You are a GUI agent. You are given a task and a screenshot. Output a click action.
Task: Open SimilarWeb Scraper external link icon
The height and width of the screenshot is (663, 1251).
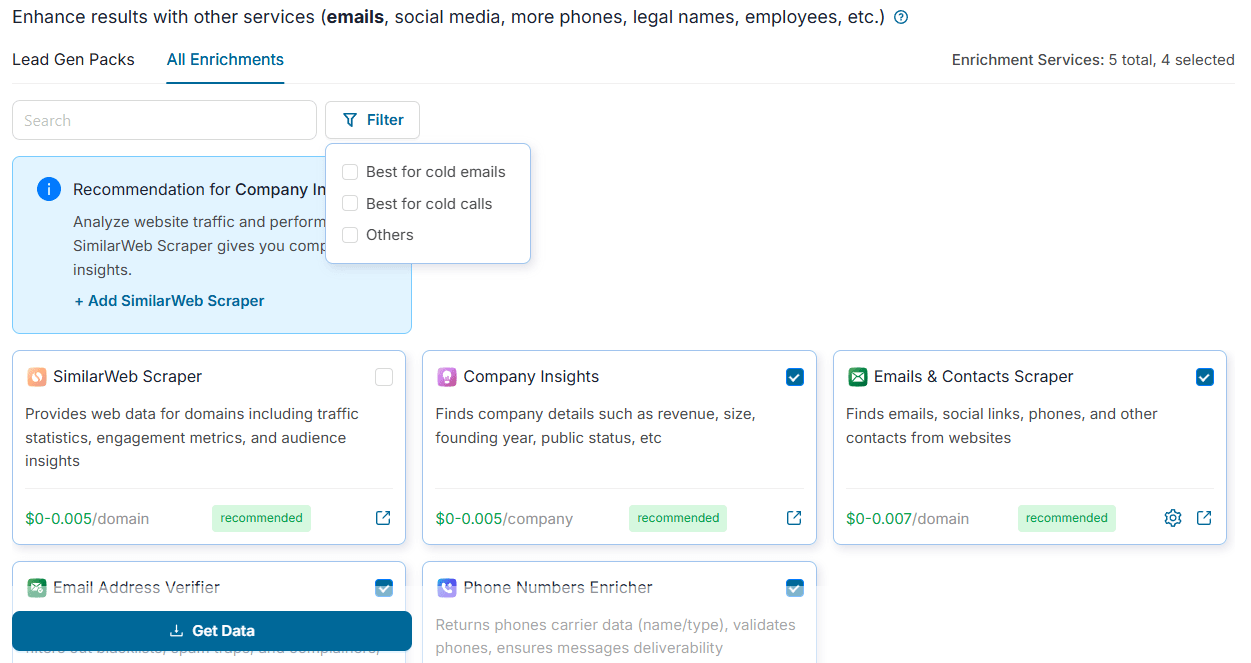tap(383, 518)
